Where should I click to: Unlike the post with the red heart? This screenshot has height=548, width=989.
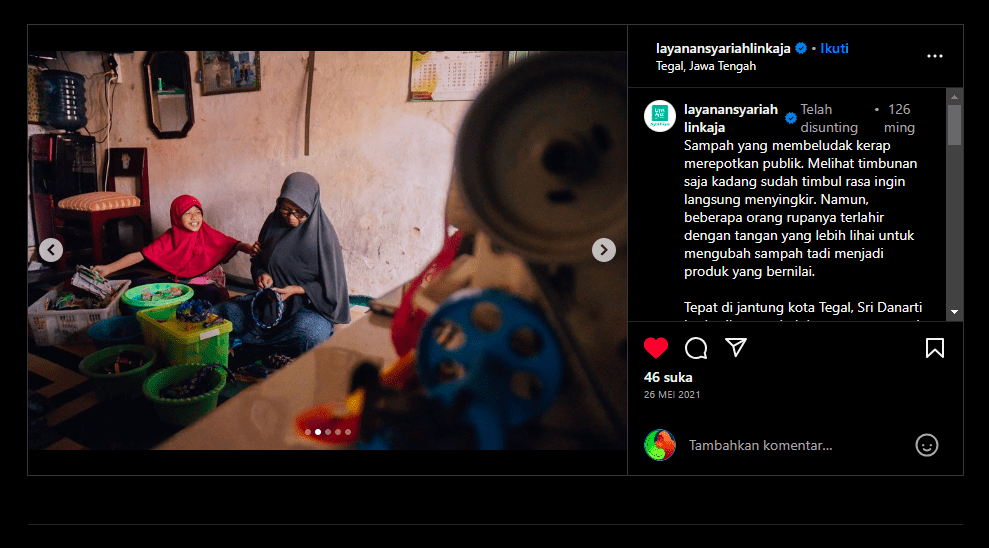tap(656, 348)
